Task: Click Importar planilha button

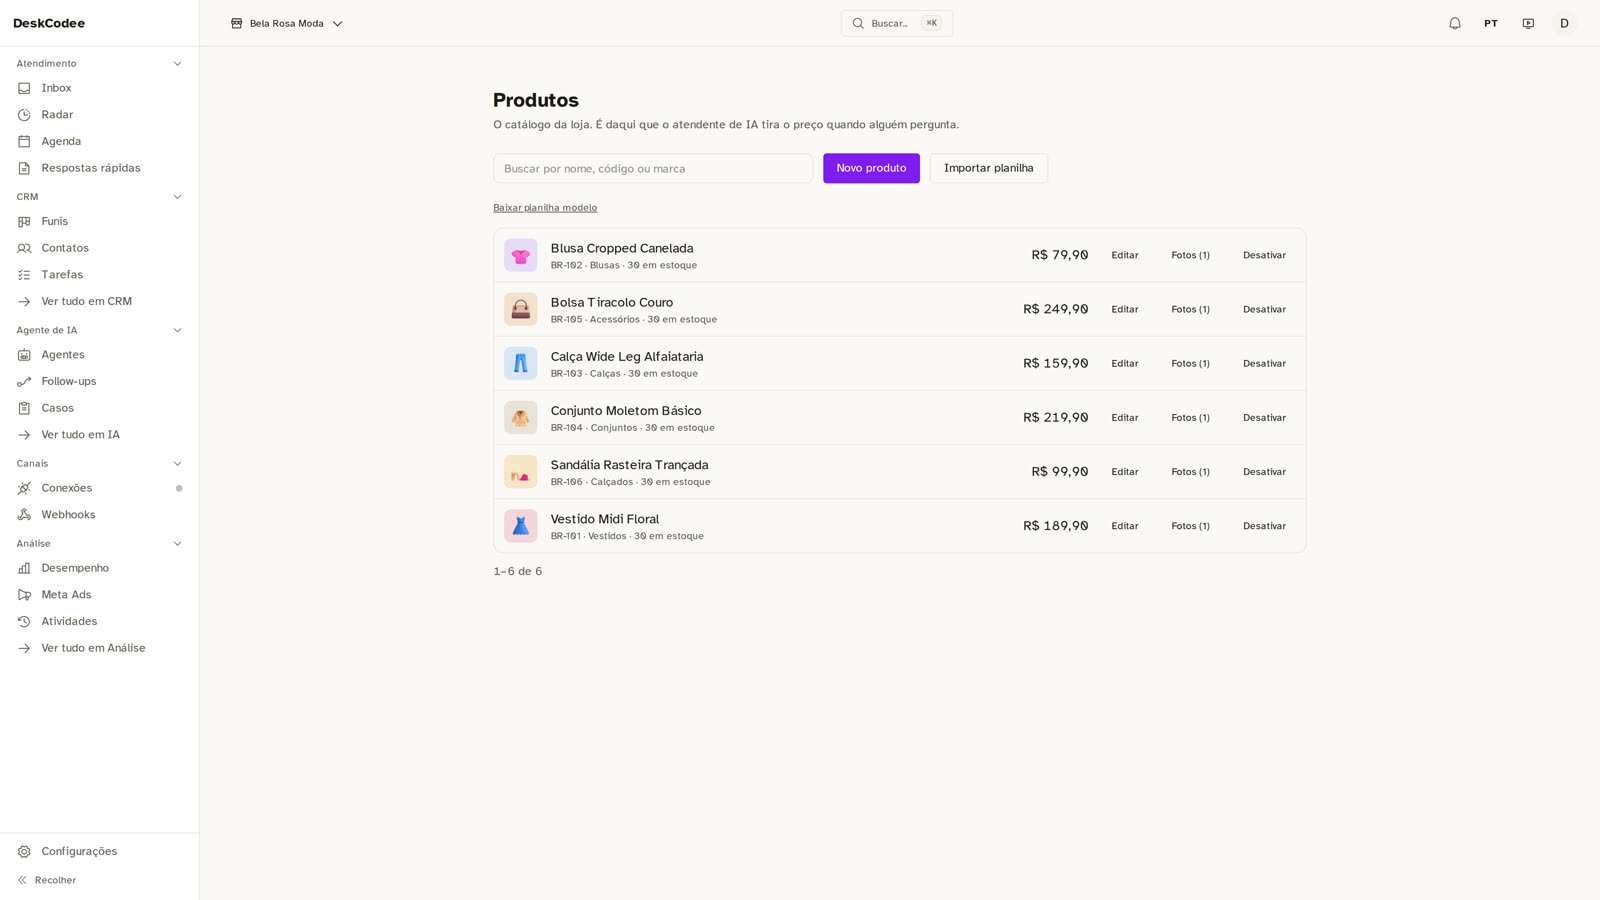Action: click(989, 168)
